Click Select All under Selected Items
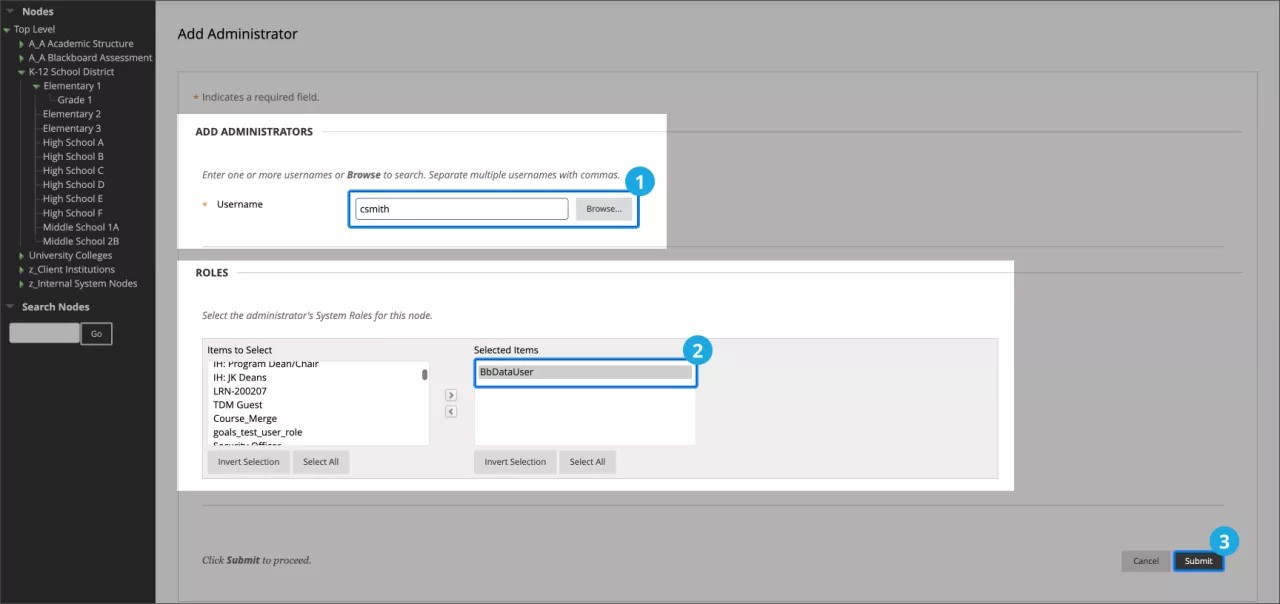The image size is (1280, 604). [x=587, y=461]
